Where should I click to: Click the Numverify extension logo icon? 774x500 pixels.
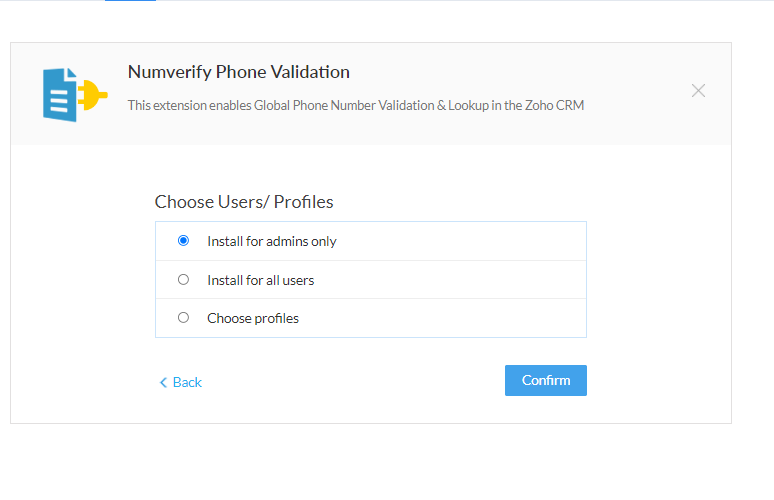tap(75, 95)
